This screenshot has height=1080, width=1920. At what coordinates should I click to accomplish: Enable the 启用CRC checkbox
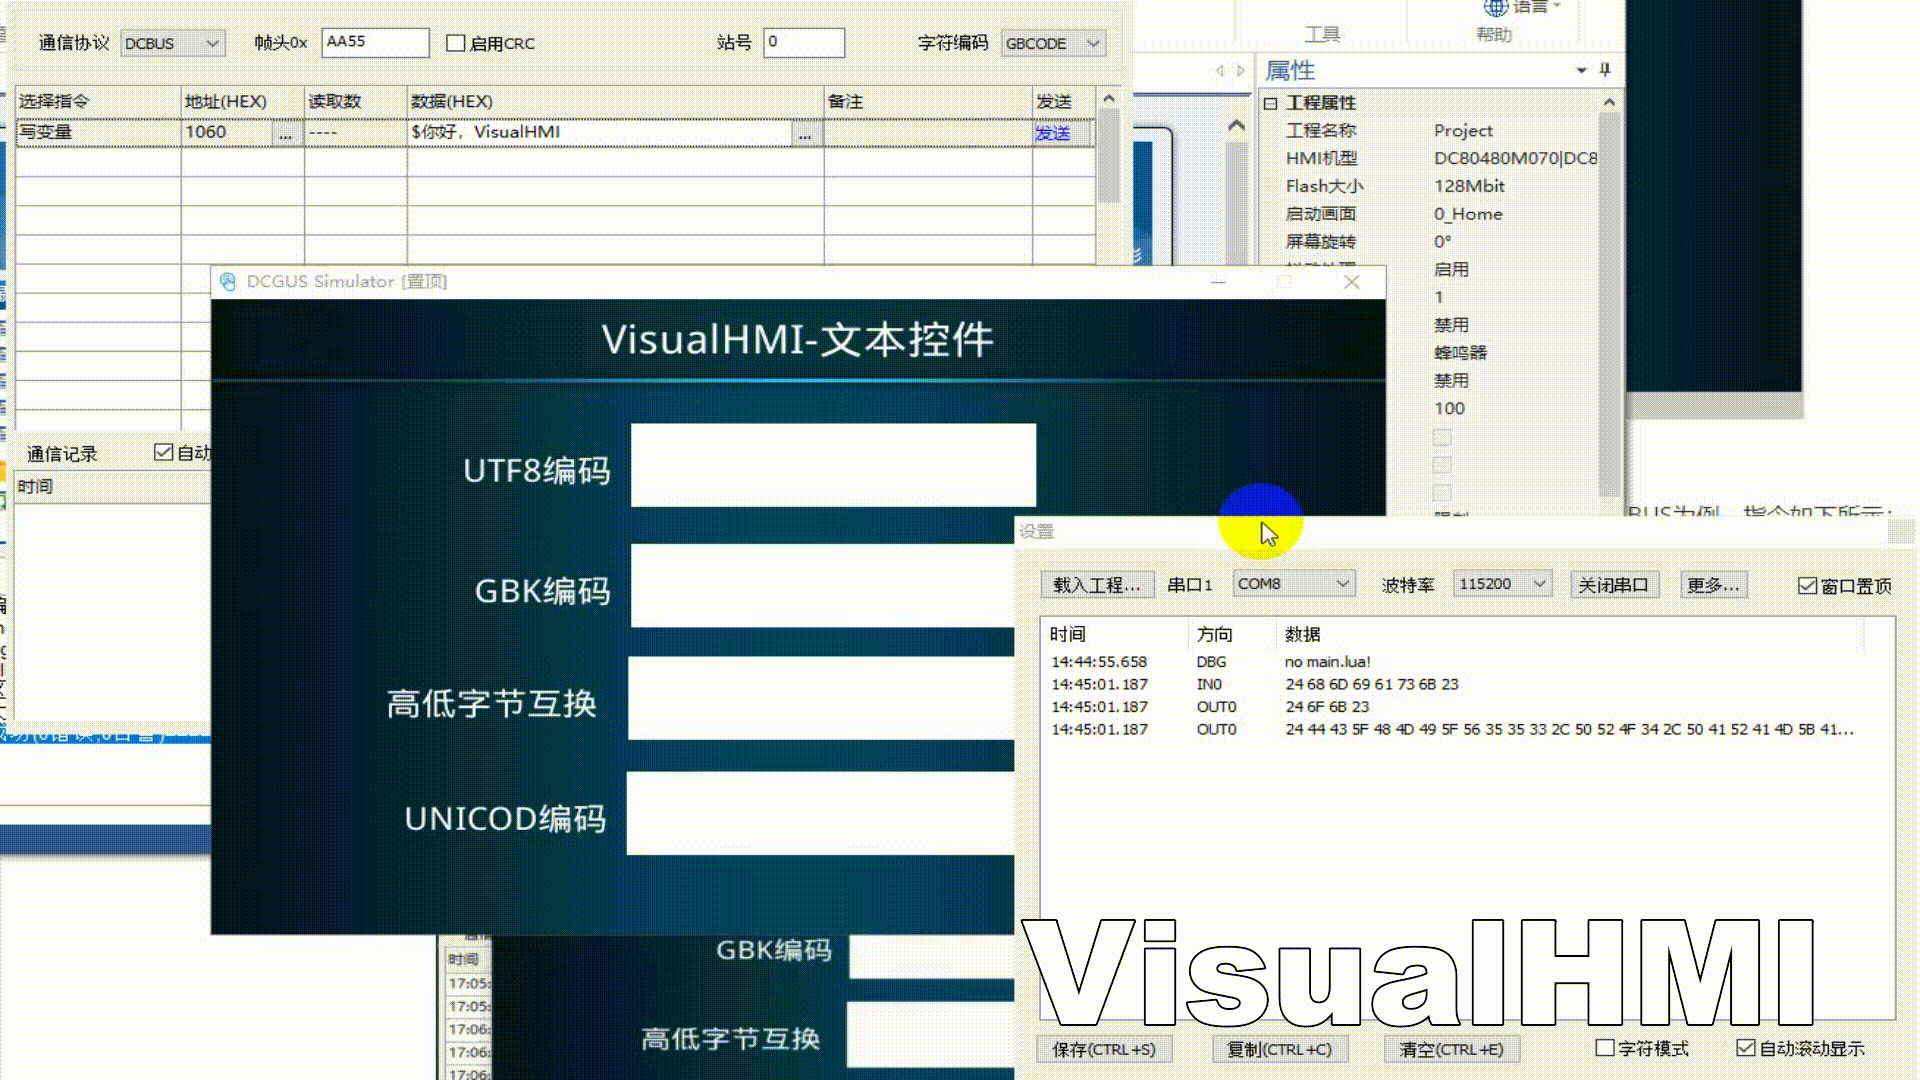point(456,43)
